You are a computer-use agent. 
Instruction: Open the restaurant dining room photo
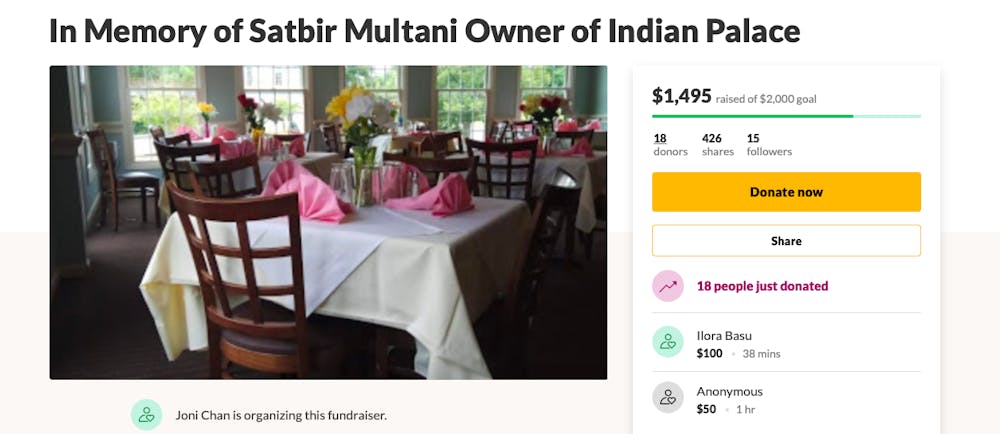[328, 222]
